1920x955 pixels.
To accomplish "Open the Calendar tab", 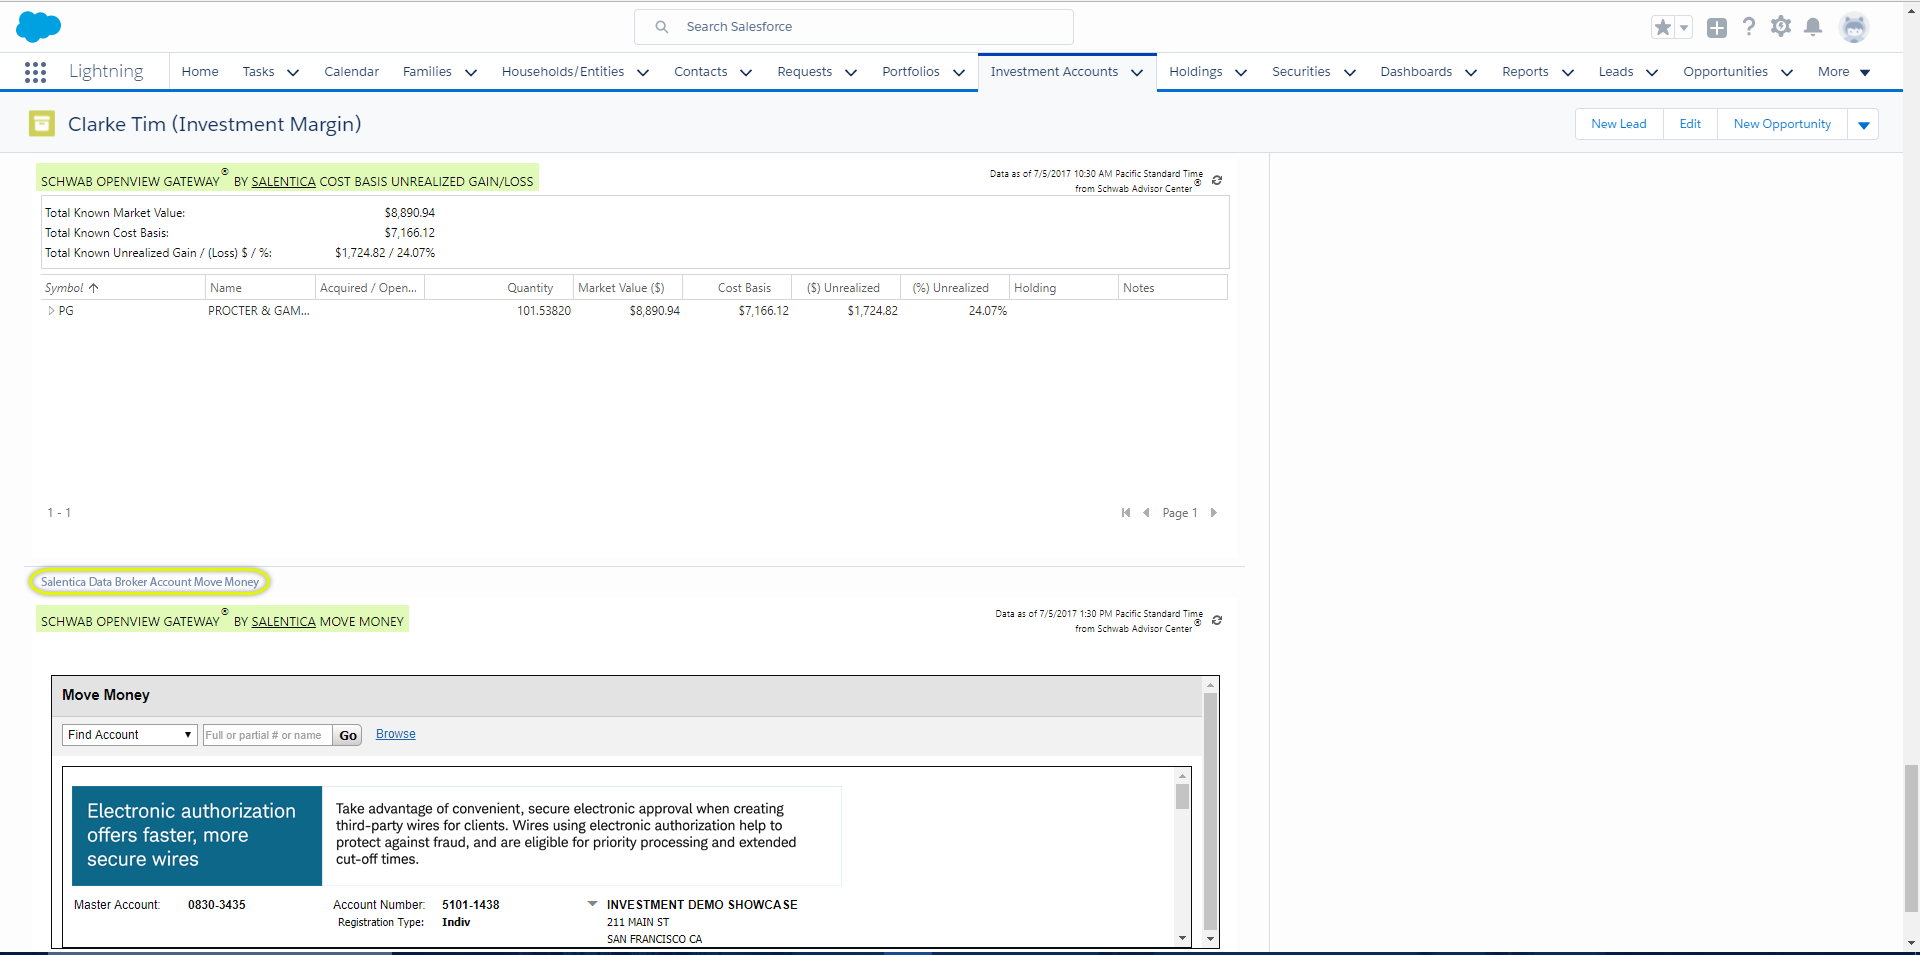I will [x=351, y=72].
